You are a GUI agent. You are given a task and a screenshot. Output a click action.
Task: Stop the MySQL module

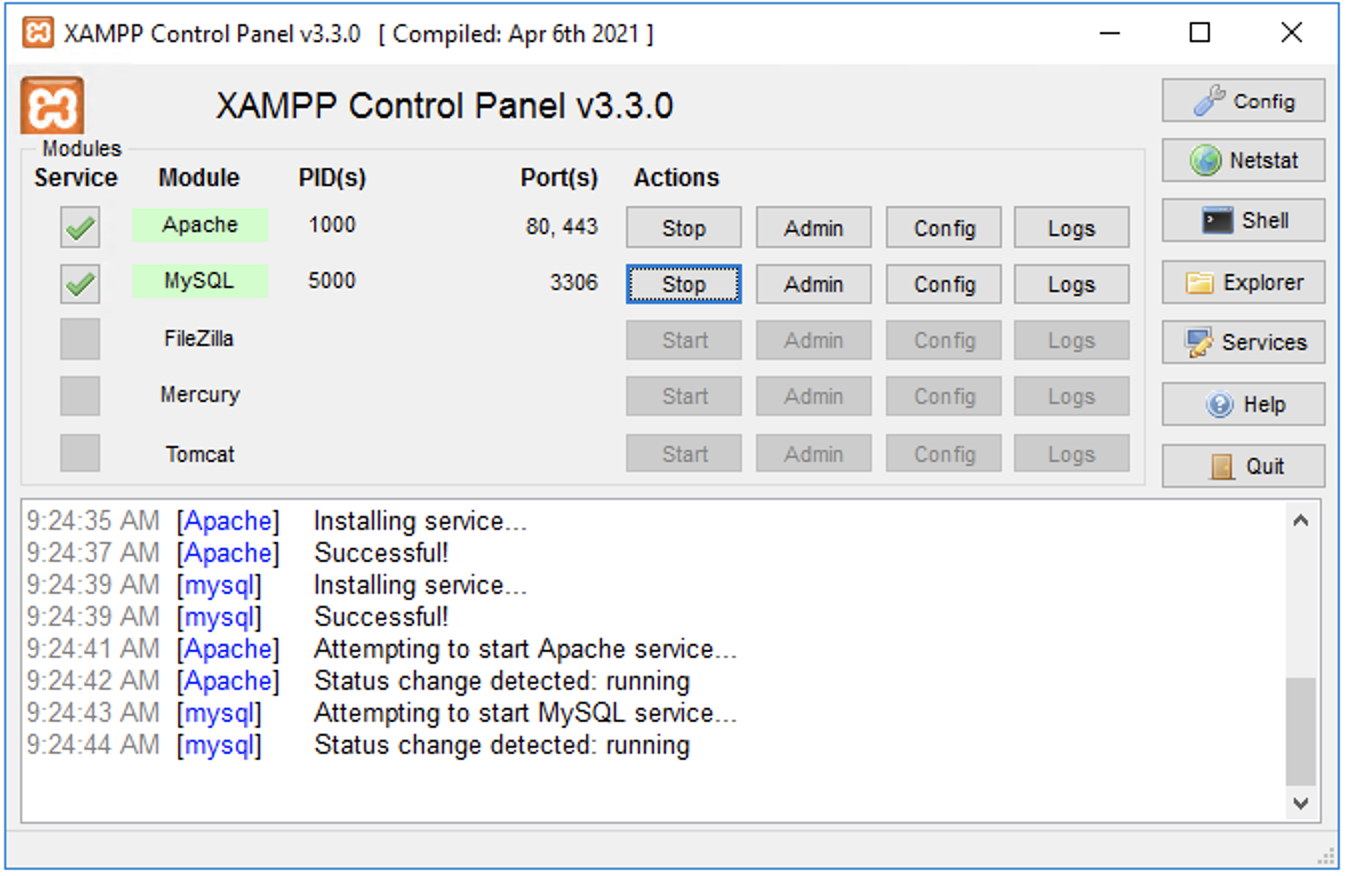coord(684,284)
